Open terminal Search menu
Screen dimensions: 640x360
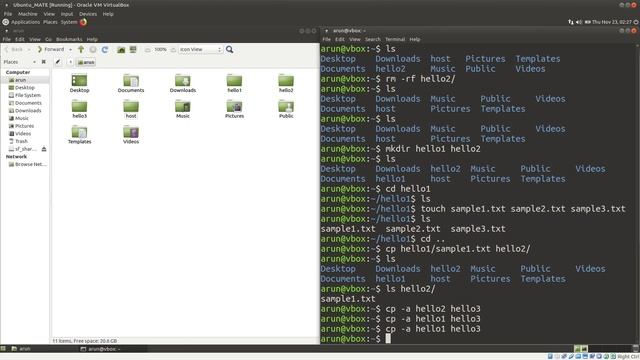click(373, 39)
